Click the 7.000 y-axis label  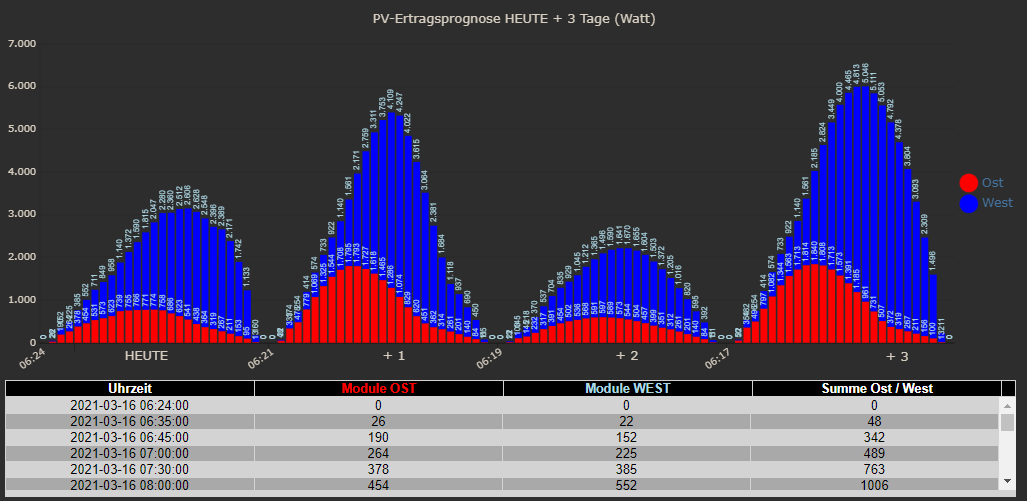point(22,43)
